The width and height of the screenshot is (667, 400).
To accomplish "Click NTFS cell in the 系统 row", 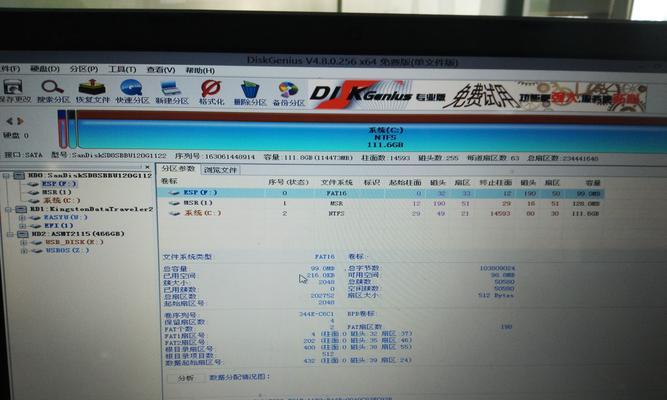I will coord(336,213).
